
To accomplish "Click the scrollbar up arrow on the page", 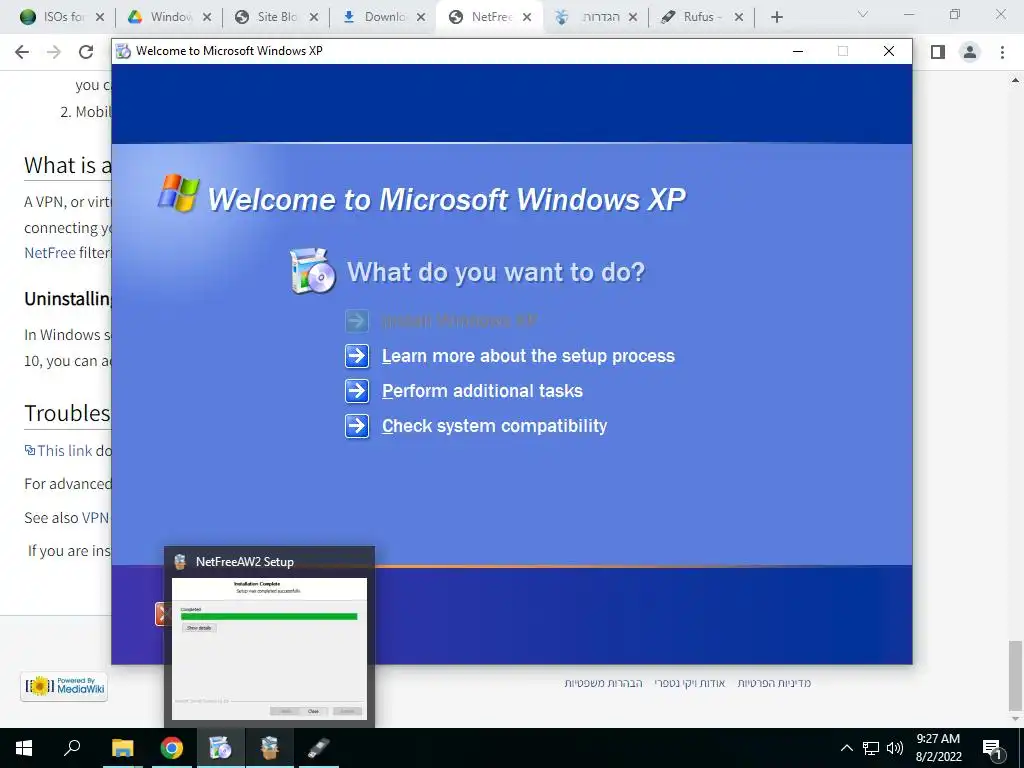I will click(1015, 80).
